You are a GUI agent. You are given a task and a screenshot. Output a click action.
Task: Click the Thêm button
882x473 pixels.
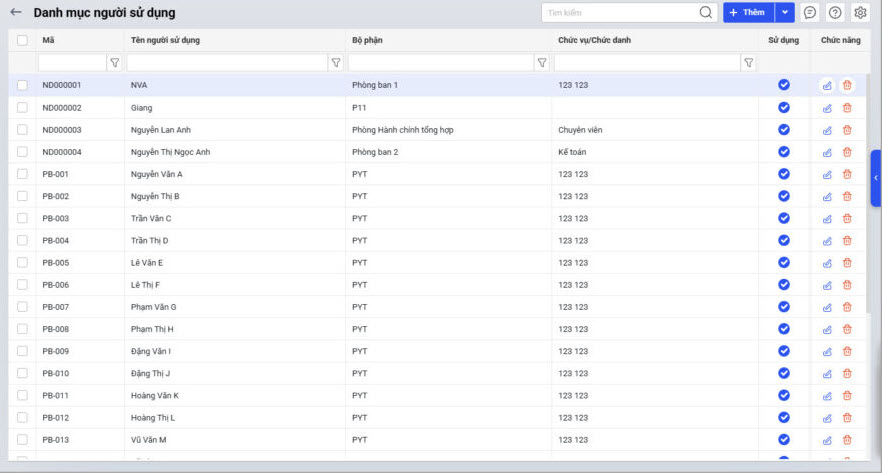coord(747,13)
